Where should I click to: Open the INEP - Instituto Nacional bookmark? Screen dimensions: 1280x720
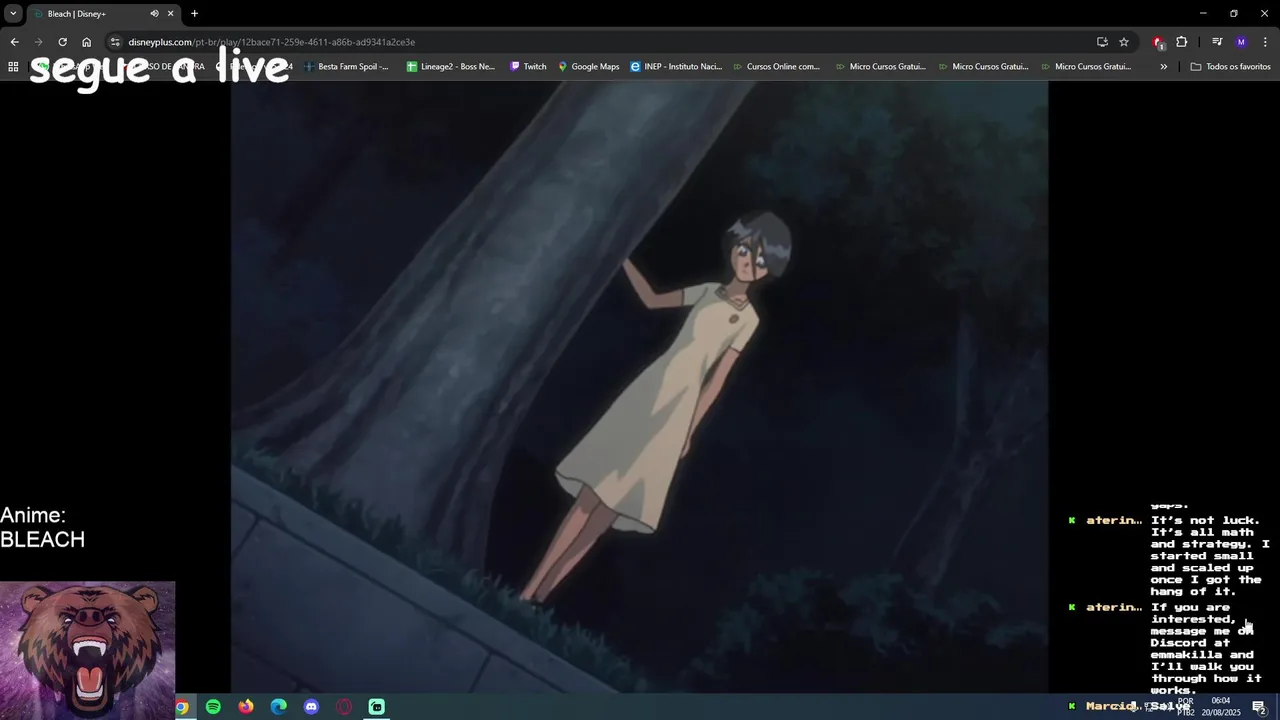(x=676, y=67)
